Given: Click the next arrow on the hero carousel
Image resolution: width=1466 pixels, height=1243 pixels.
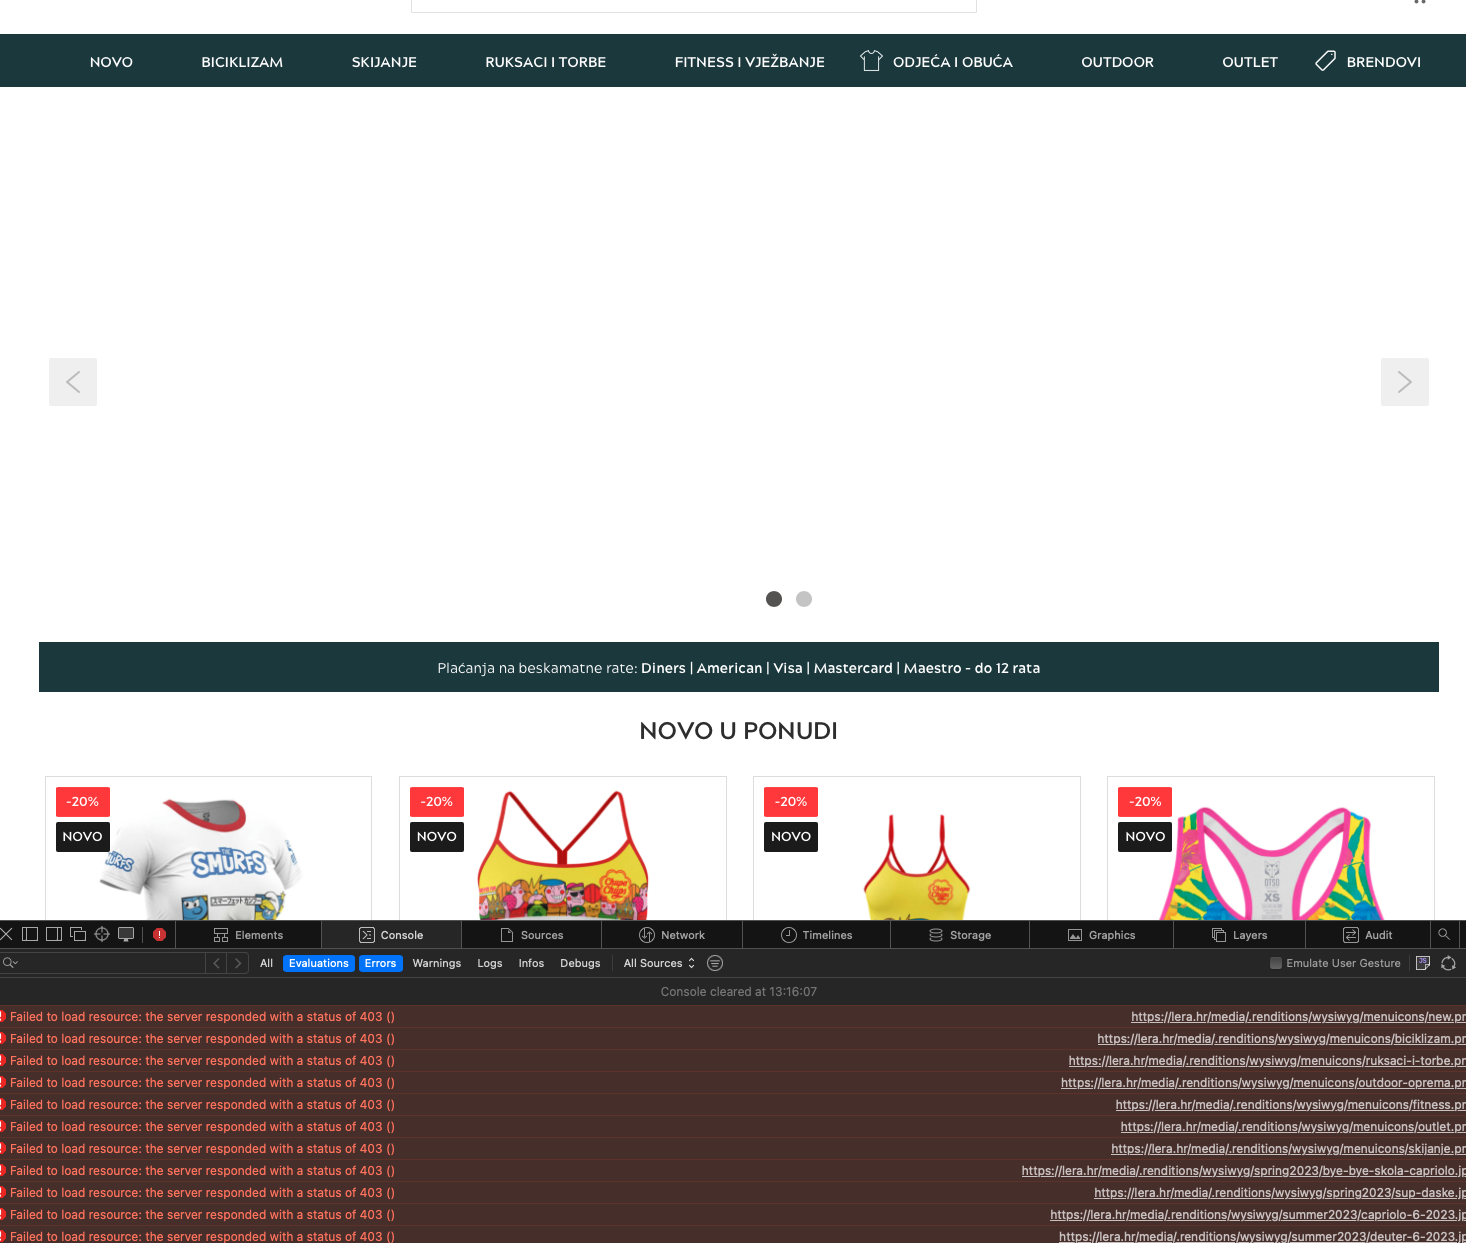Looking at the screenshot, I should point(1405,382).
